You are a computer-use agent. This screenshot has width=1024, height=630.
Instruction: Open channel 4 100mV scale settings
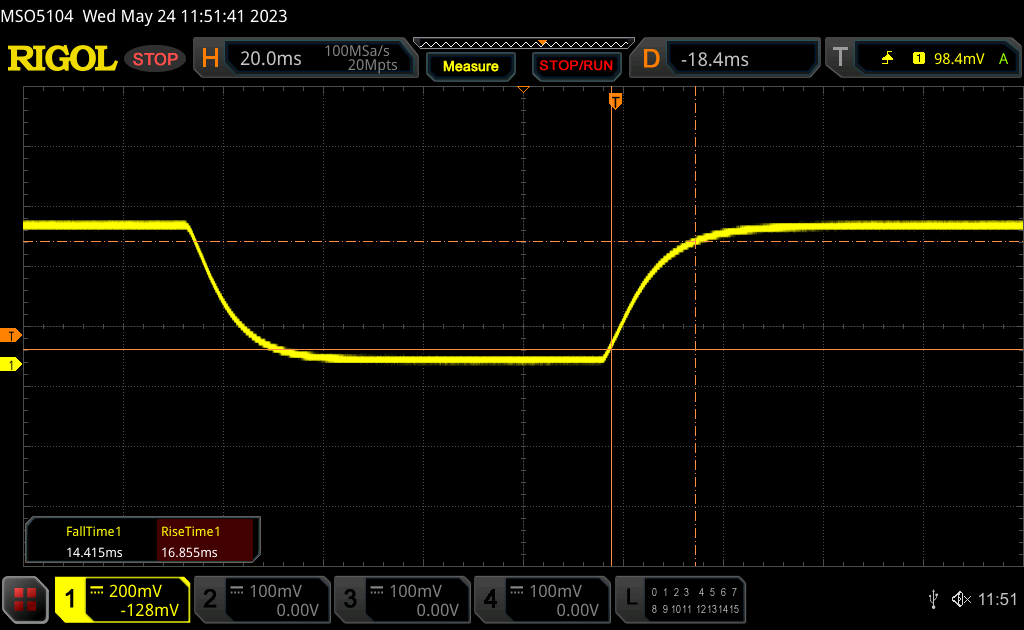[556, 591]
